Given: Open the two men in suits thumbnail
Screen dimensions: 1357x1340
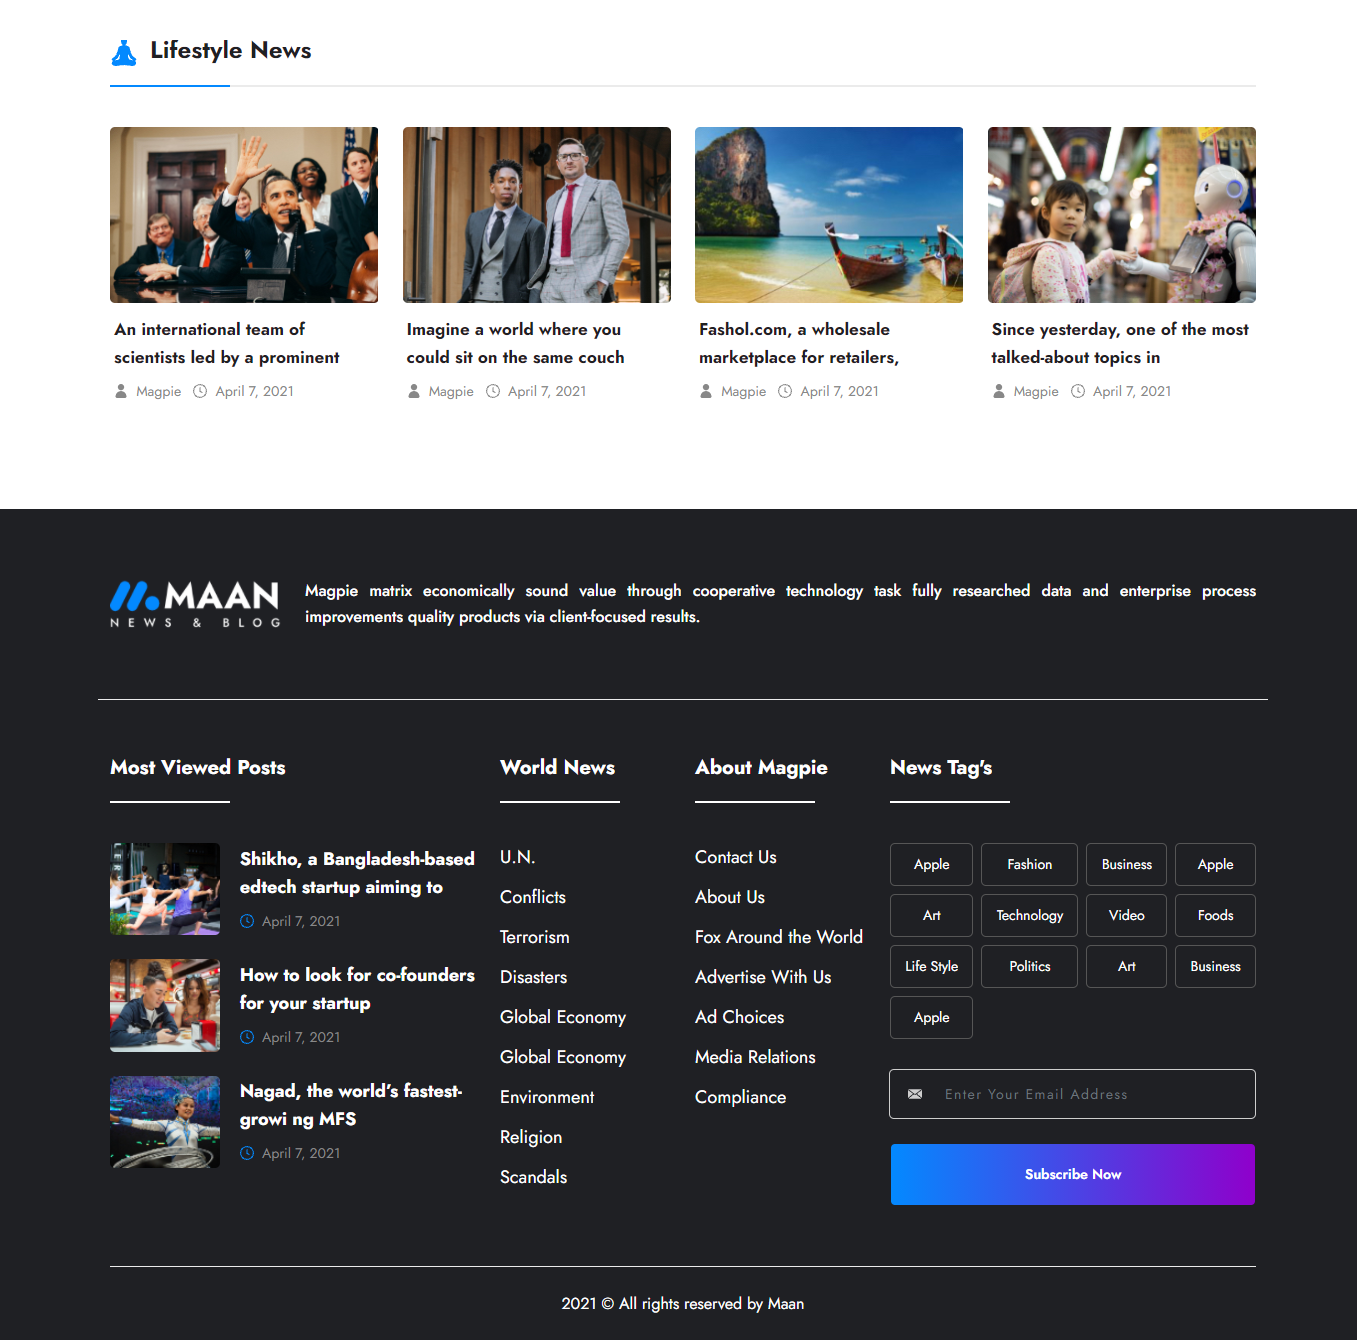Looking at the screenshot, I should tap(536, 215).
